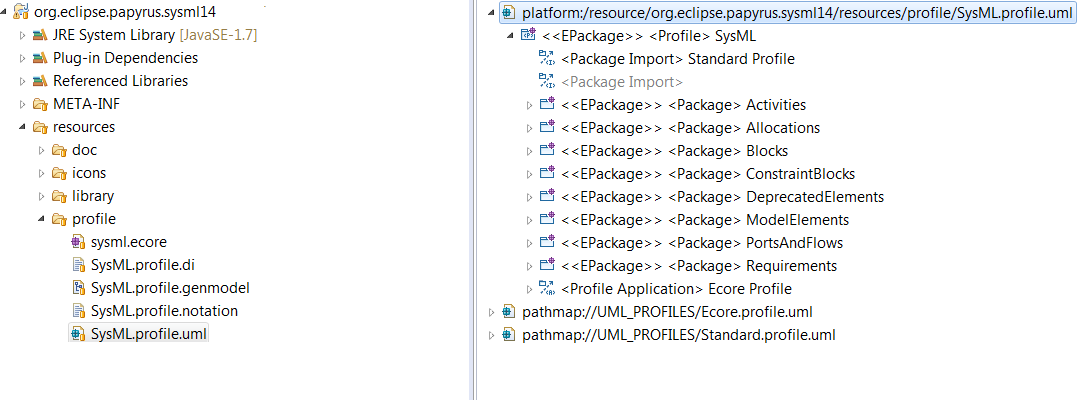Click the platform resource SysML.profile.uml icon
Viewport: 1089px width, 400px height.
pos(509,12)
